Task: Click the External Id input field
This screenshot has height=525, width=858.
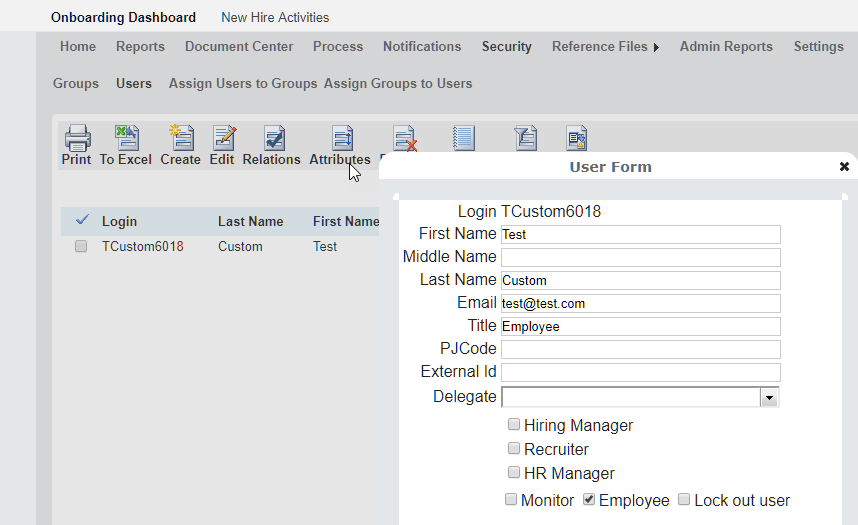Action: pyautogui.click(x=641, y=372)
